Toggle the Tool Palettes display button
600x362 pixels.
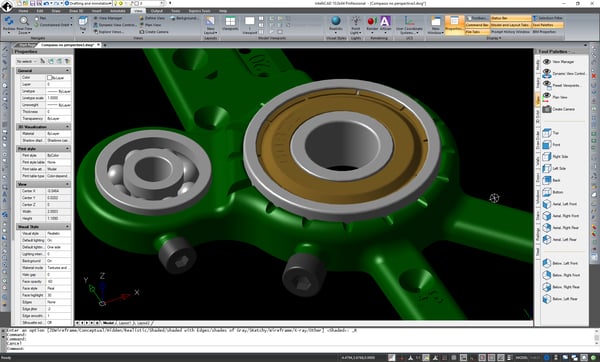548,25
